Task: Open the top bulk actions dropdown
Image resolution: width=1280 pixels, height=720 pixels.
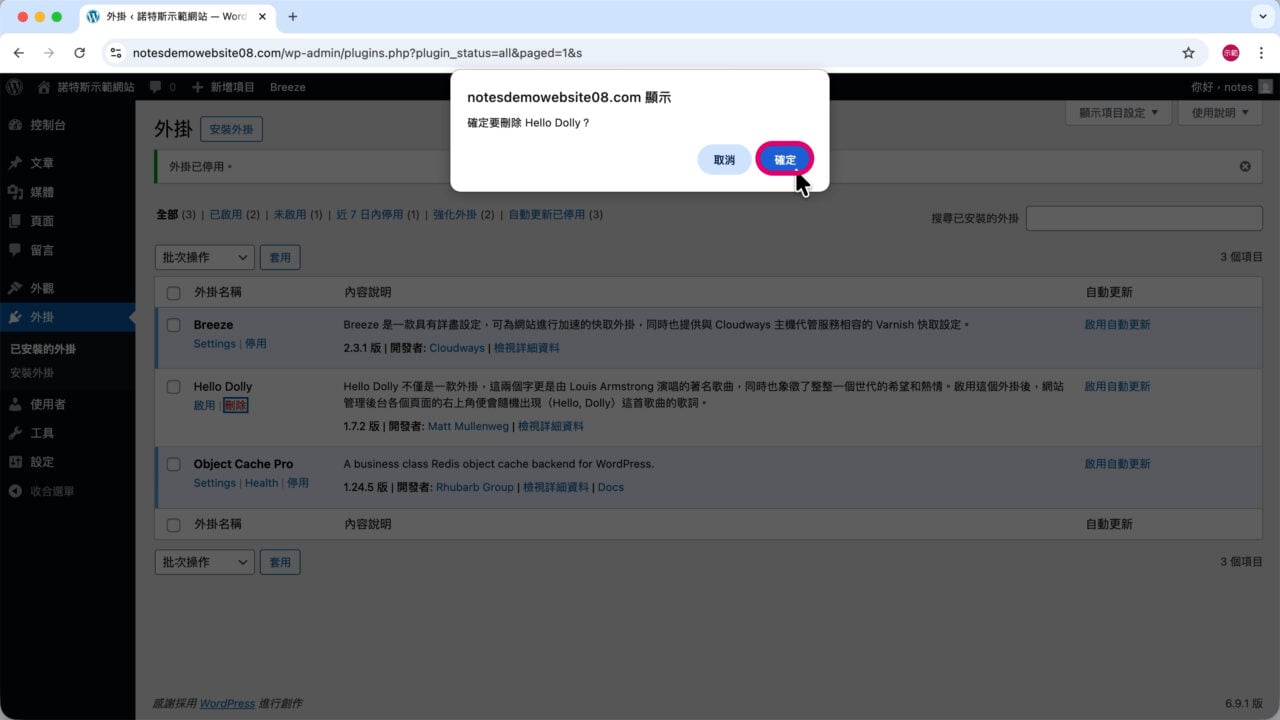Action: pyautogui.click(x=205, y=257)
